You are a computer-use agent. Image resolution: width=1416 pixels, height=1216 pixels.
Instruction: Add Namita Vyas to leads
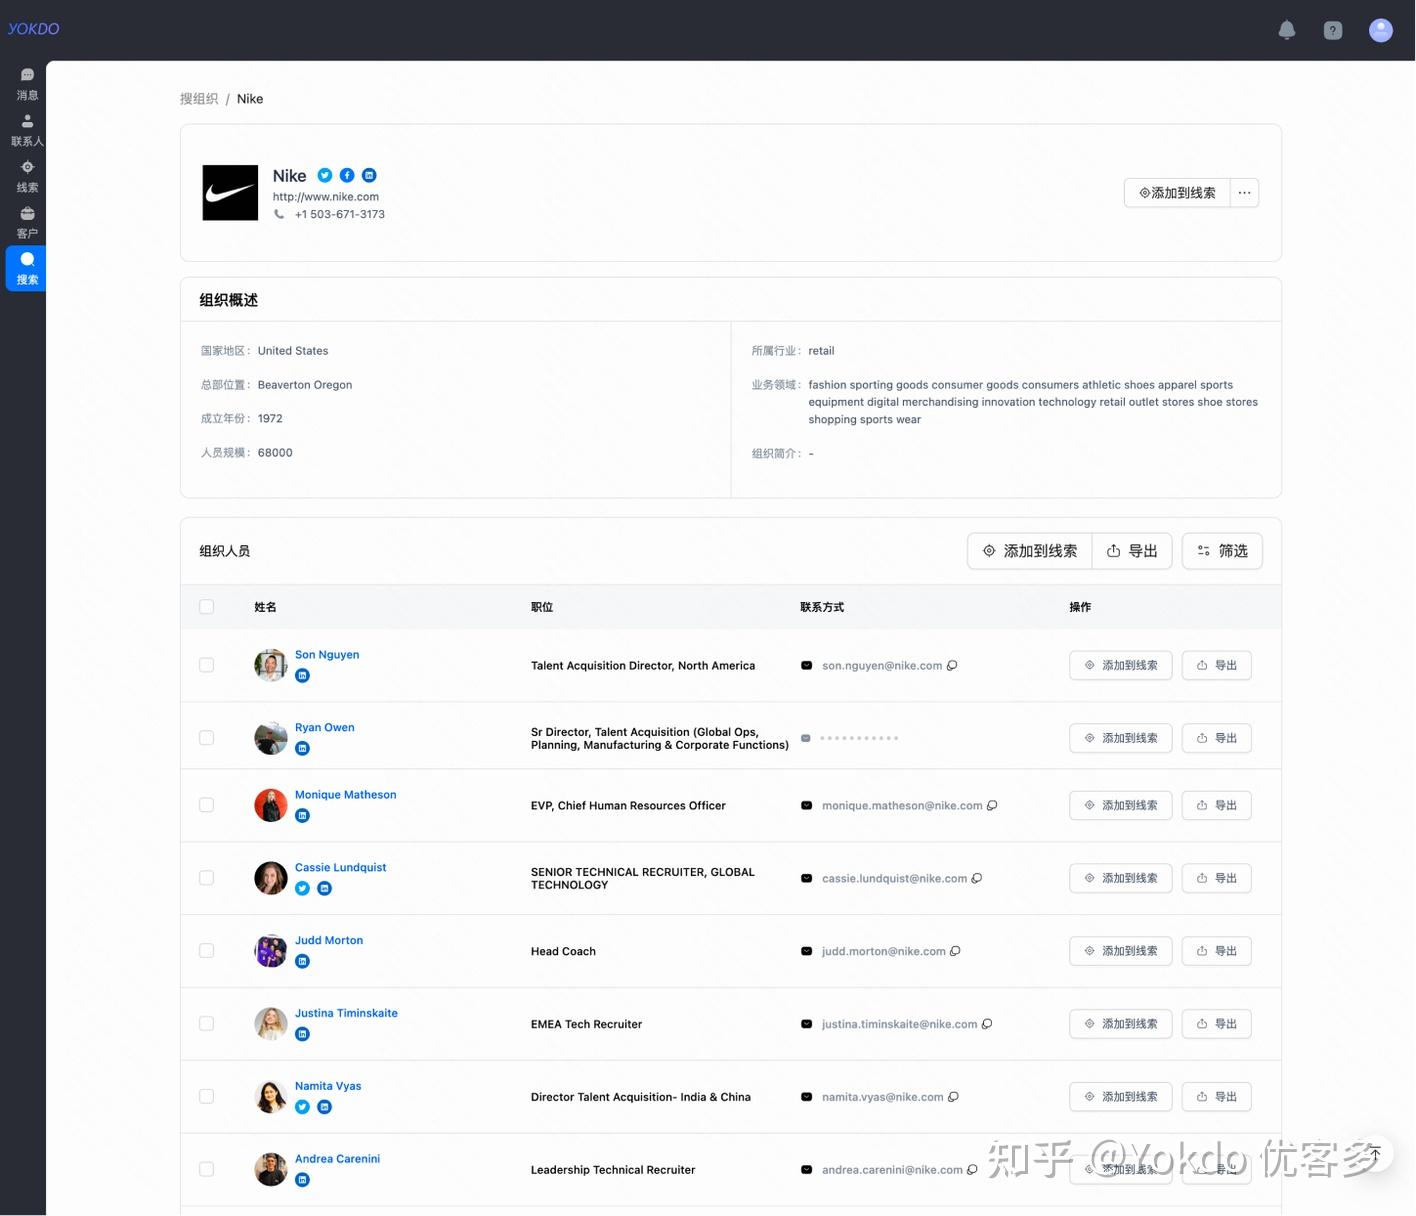coord(1121,1097)
